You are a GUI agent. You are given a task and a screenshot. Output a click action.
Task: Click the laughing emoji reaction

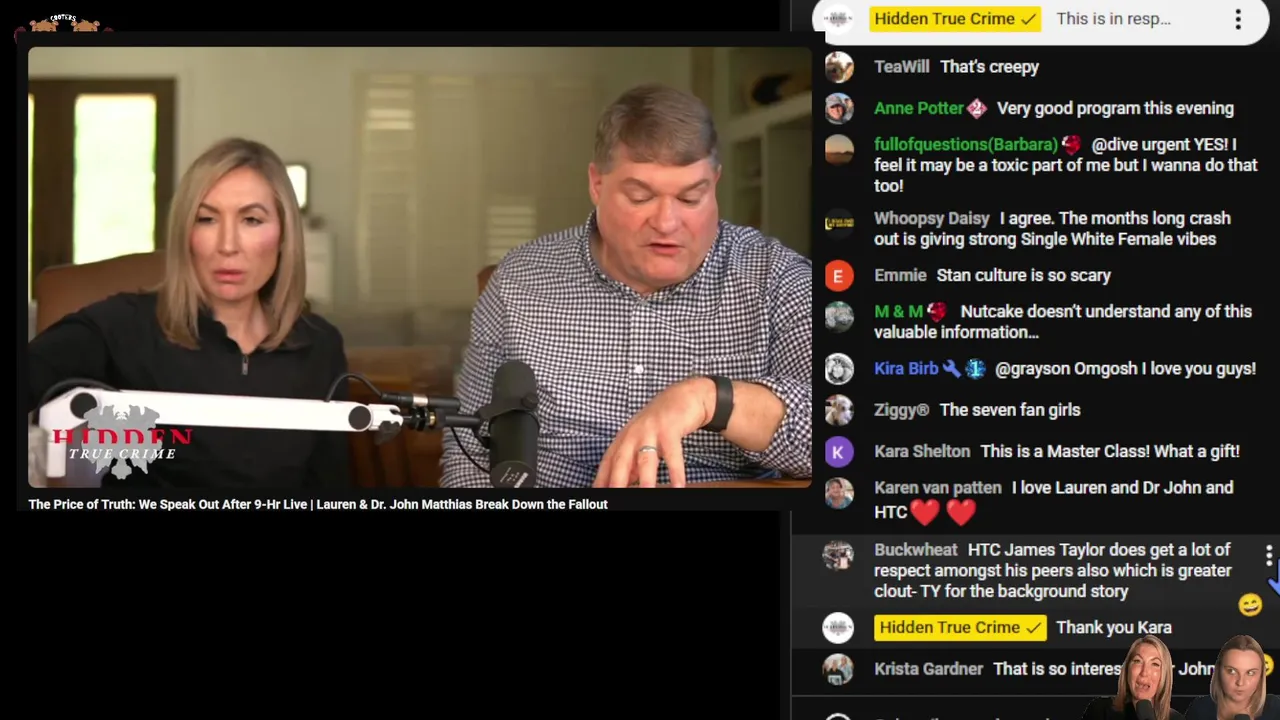1249,604
